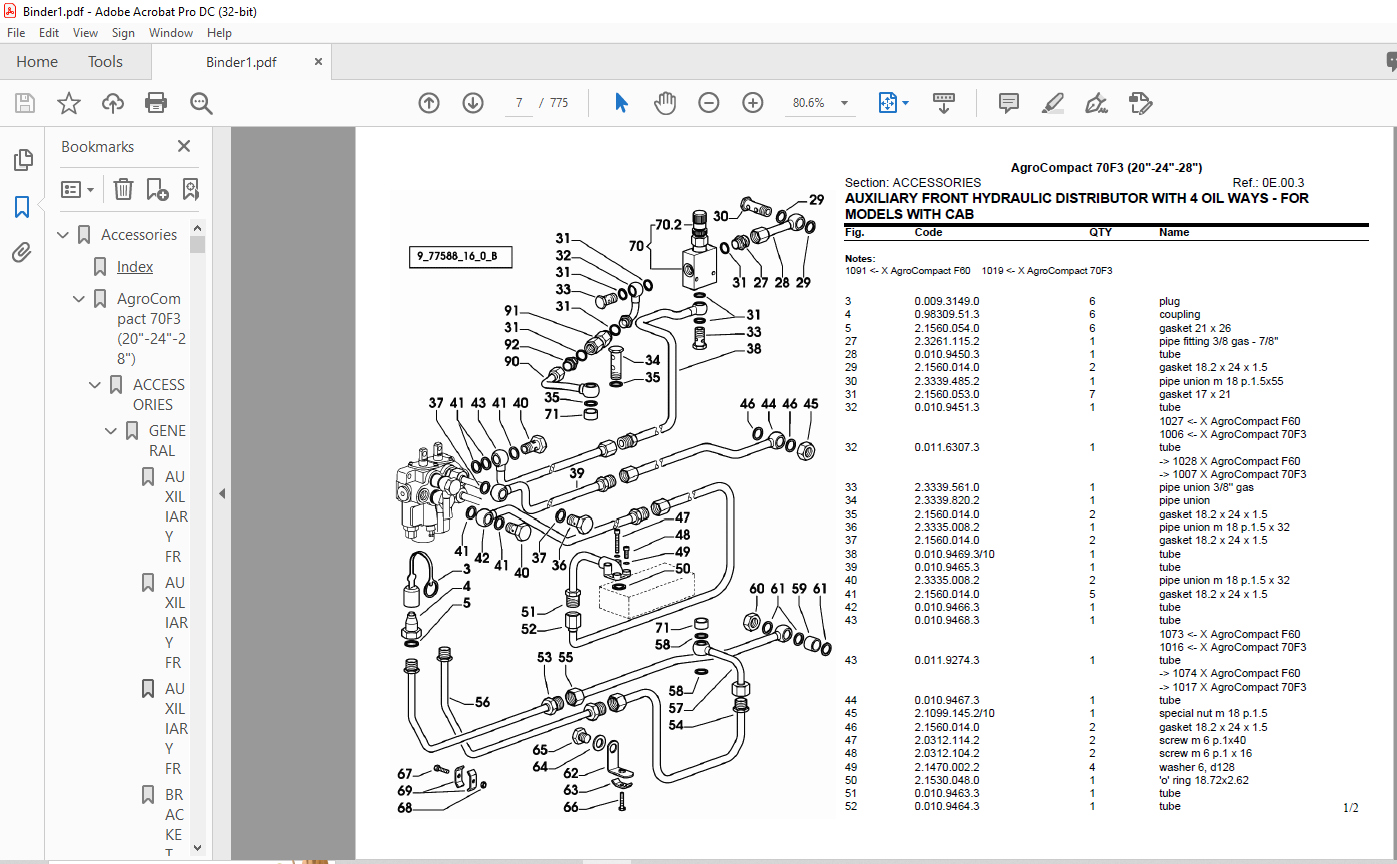Open the File menu
Viewport: 1397px width, 864px height.
[16, 33]
